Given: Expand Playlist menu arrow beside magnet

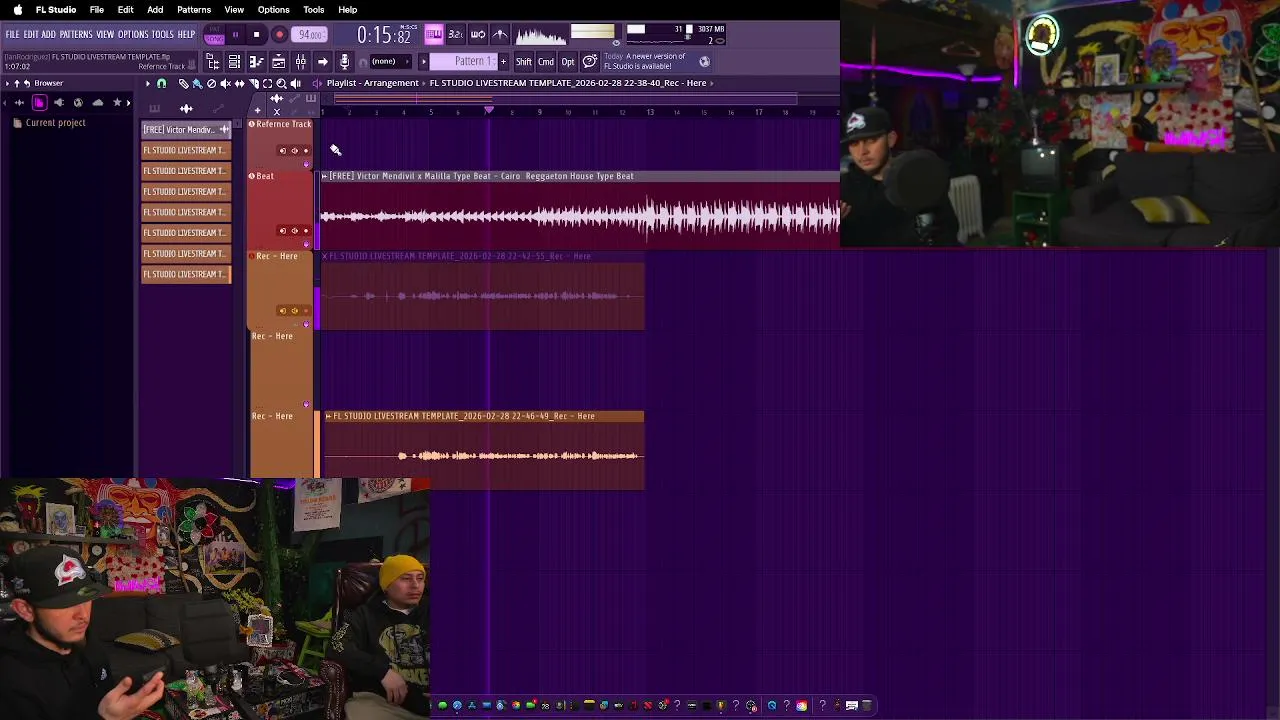Looking at the screenshot, I should click(x=148, y=84).
